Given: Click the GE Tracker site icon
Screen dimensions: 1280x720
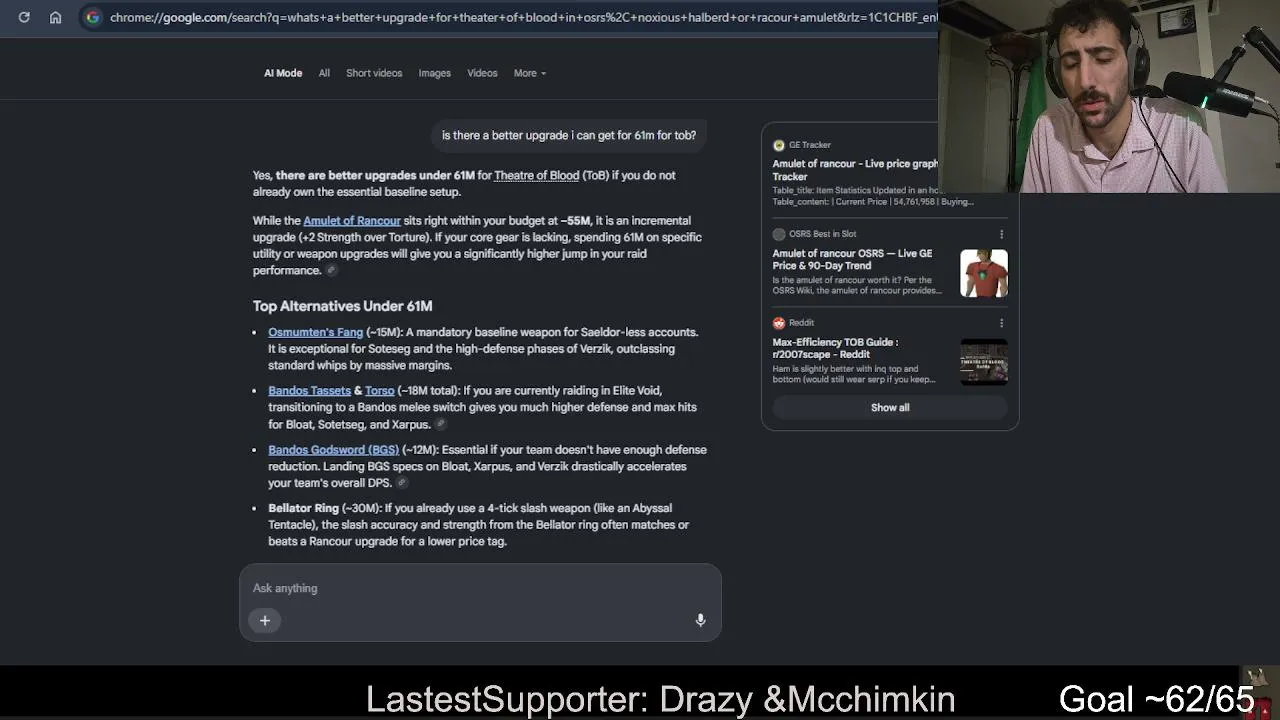Looking at the screenshot, I should point(779,145).
